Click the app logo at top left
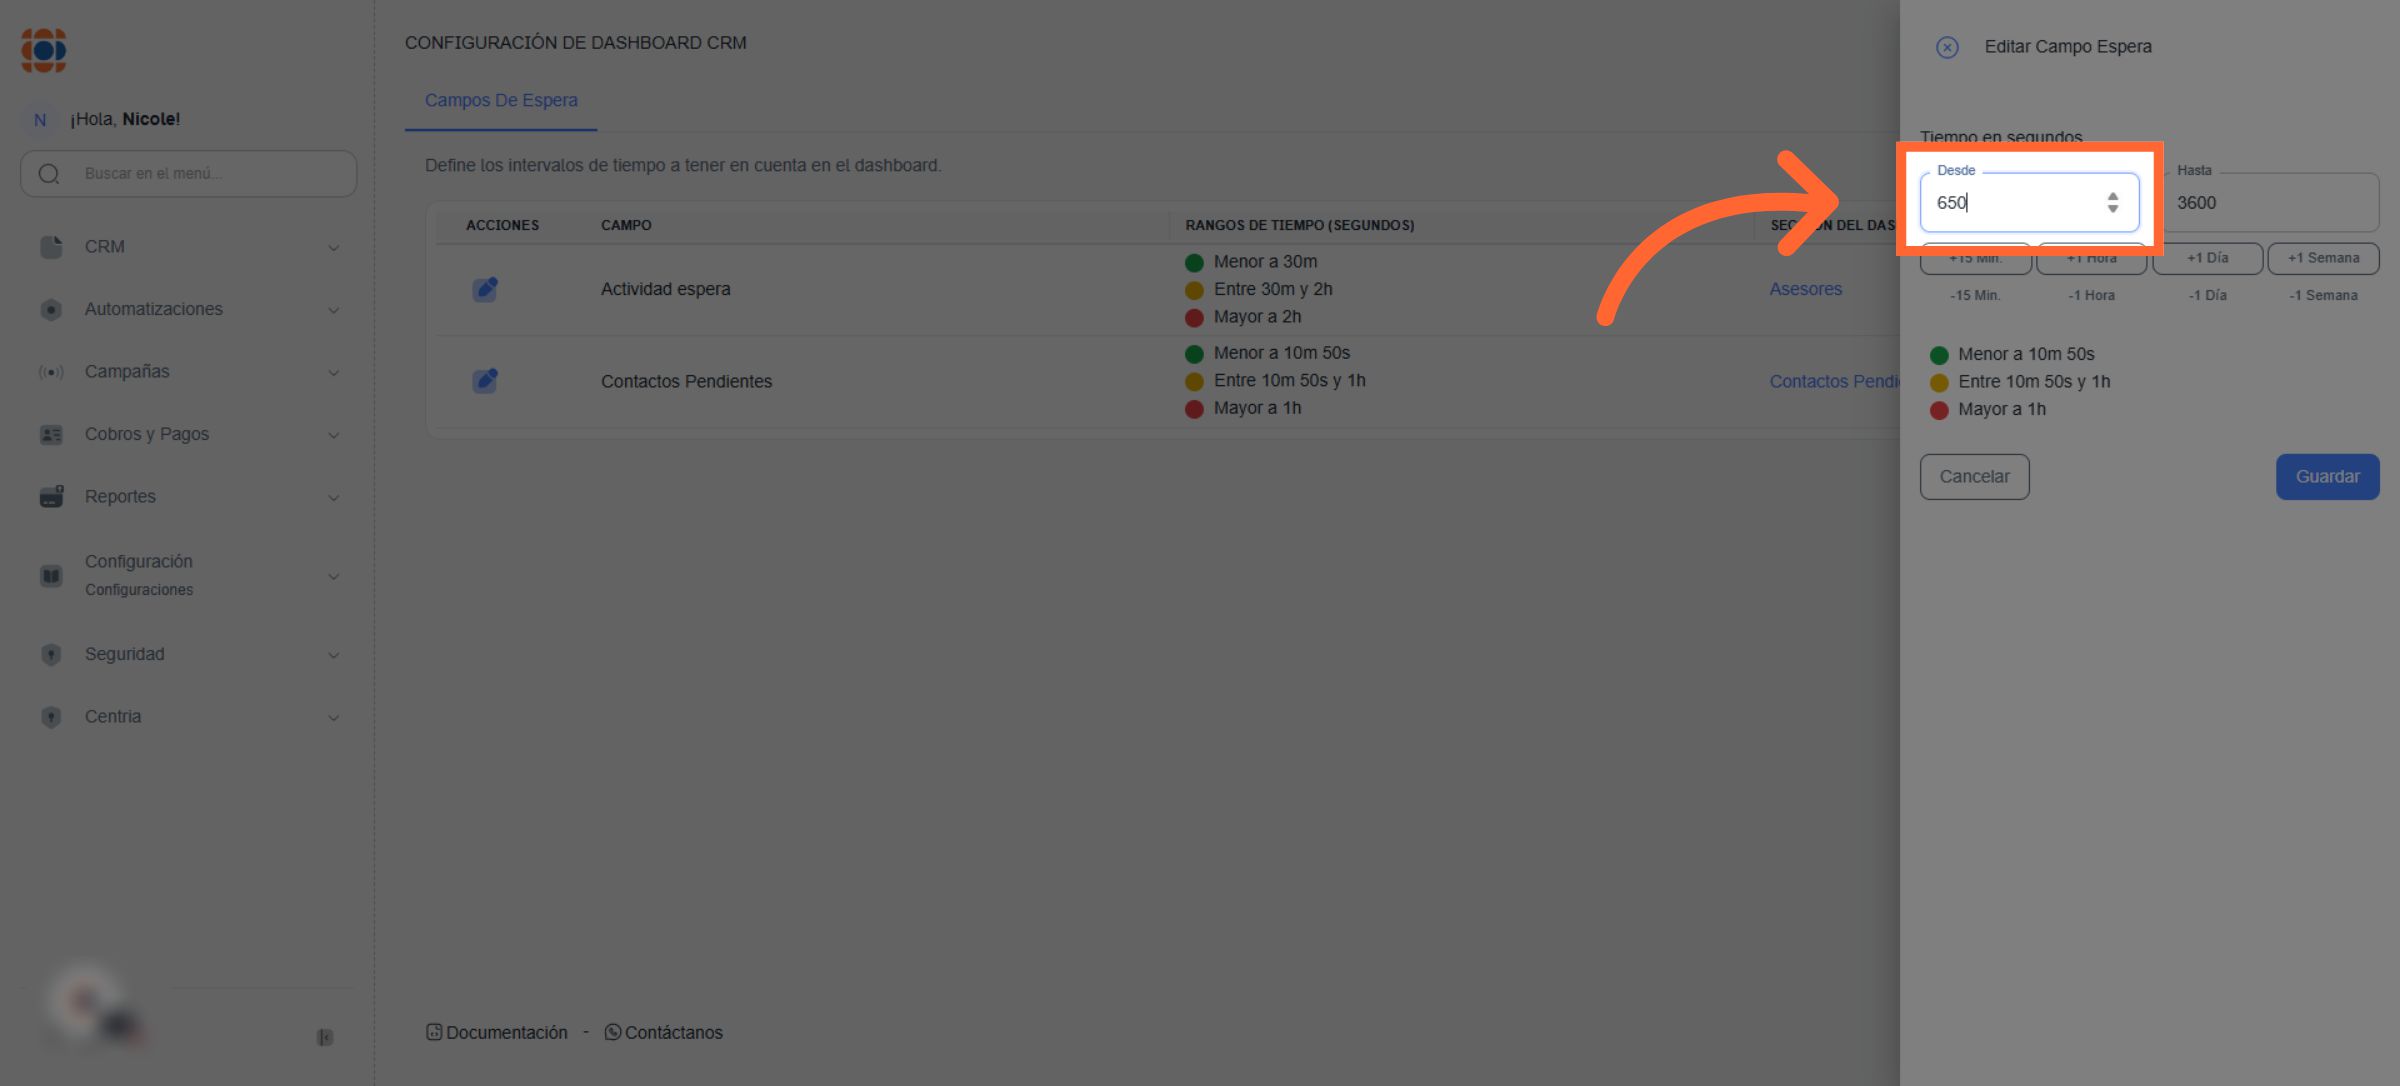Image resolution: width=2400 pixels, height=1086 pixels. [x=44, y=50]
